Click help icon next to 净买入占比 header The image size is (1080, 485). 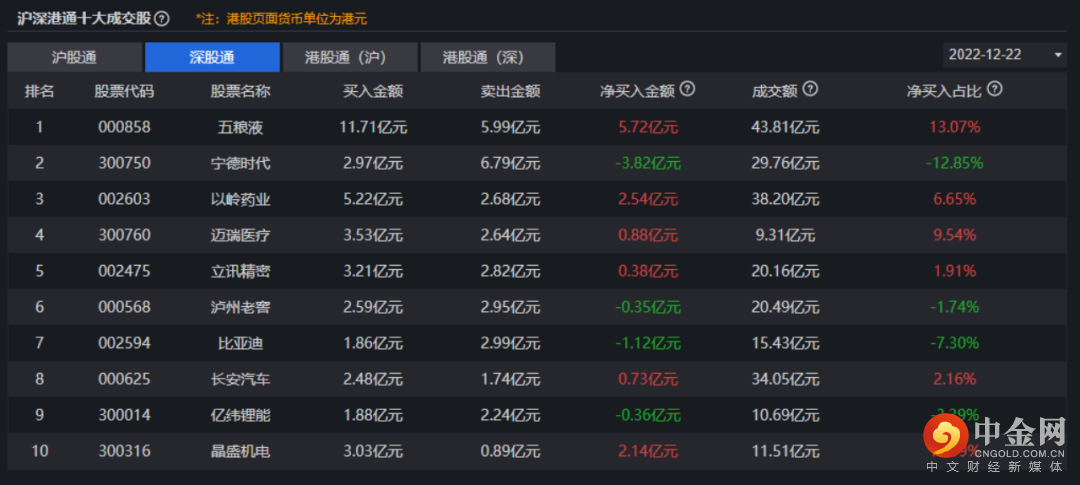coord(994,89)
